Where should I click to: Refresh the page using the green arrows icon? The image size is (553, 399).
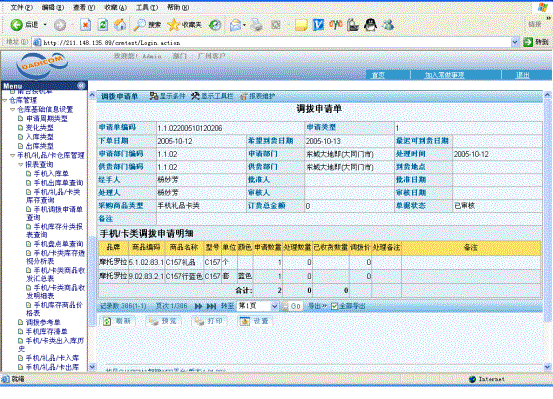point(103,25)
